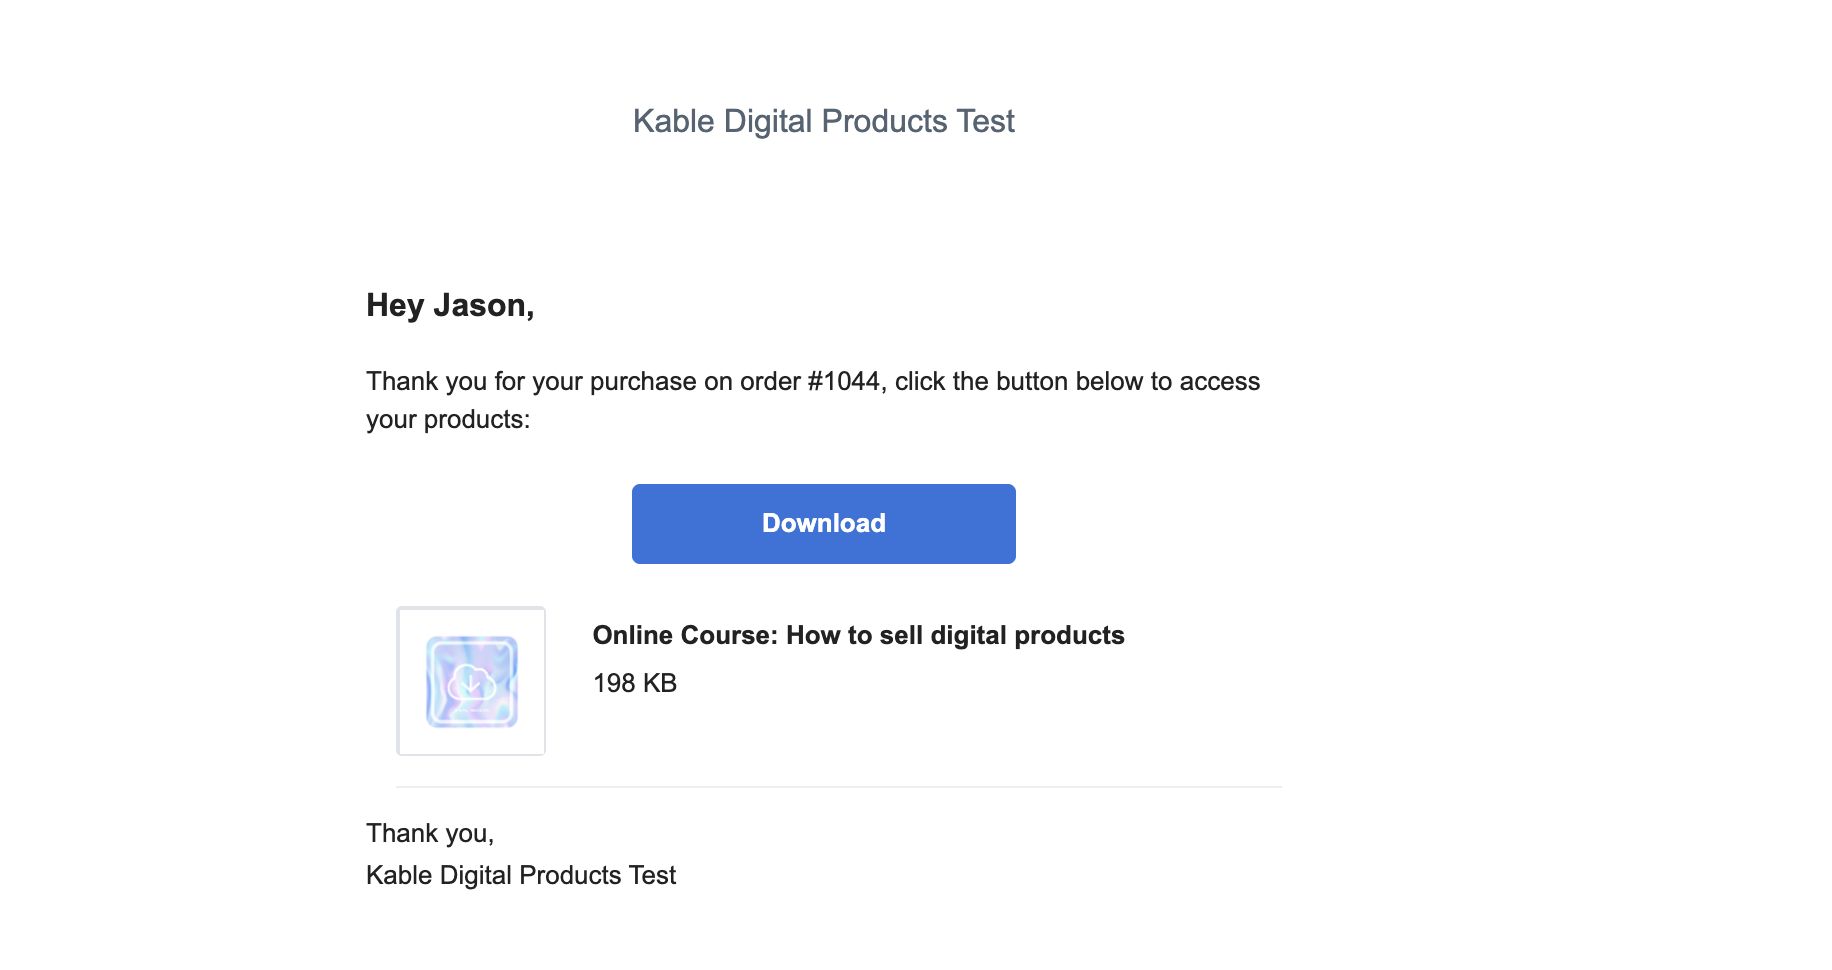1832x970 pixels.
Task: Click the cloud symbol in the attachment preview
Action: [x=471, y=678]
